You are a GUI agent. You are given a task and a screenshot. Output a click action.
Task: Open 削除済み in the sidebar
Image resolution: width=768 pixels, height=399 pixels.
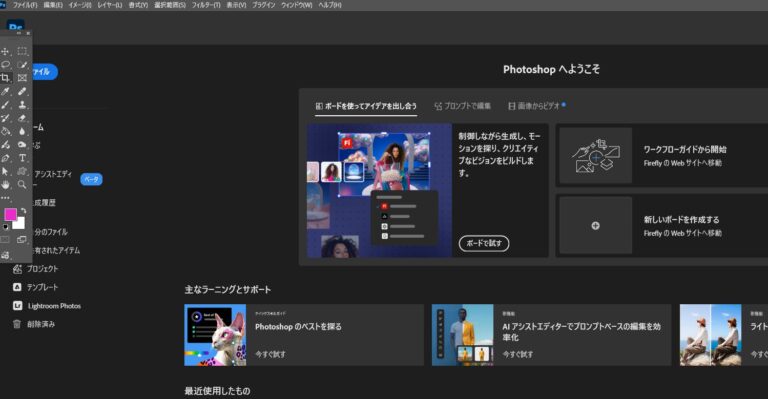click(x=34, y=324)
